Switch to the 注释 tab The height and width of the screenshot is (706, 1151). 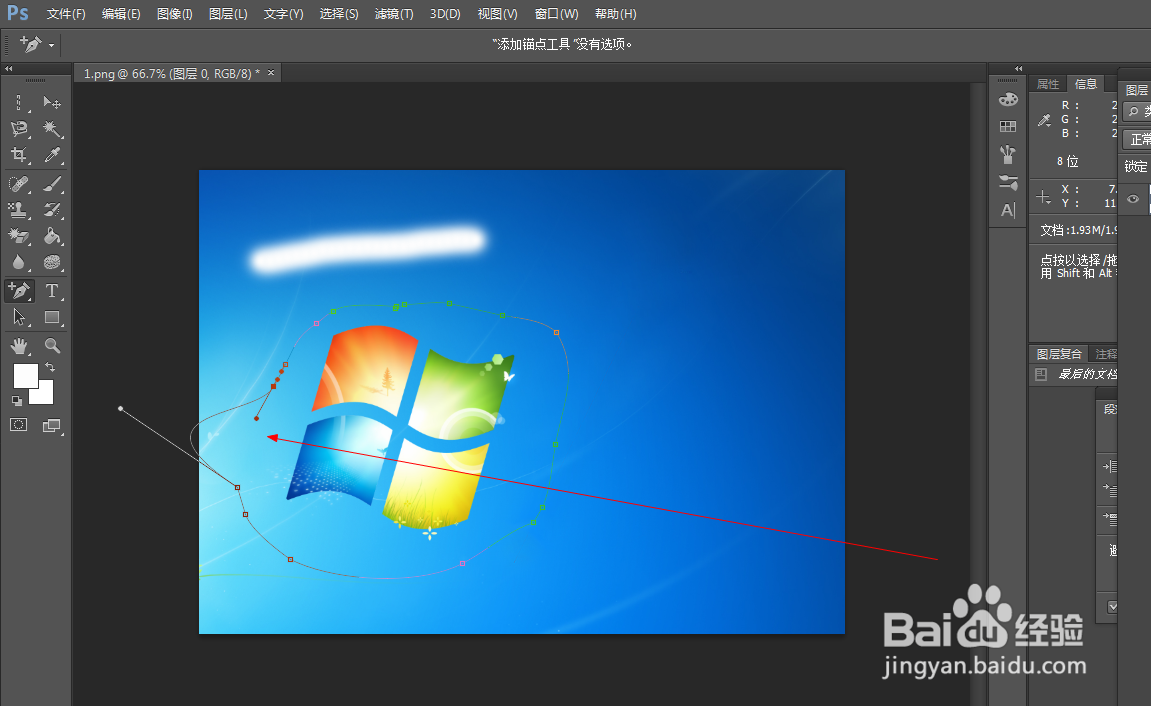pyautogui.click(x=1105, y=354)
